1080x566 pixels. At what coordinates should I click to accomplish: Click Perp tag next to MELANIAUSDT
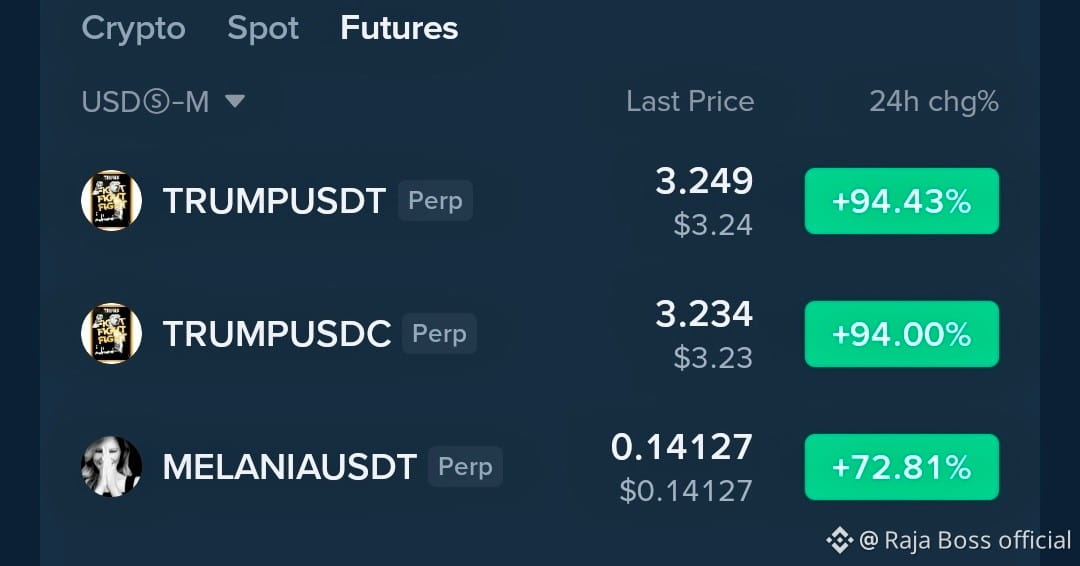466,466
